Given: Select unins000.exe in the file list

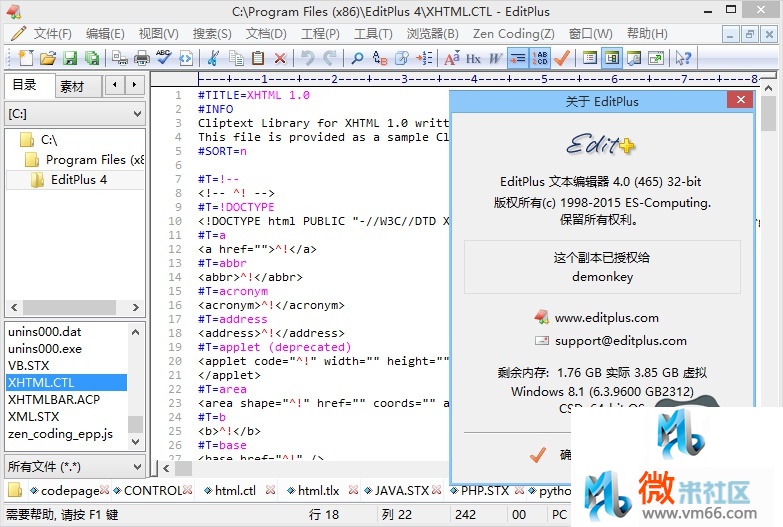Looking at the screenshot, I should pyautogui.click(x=45, y=349).
